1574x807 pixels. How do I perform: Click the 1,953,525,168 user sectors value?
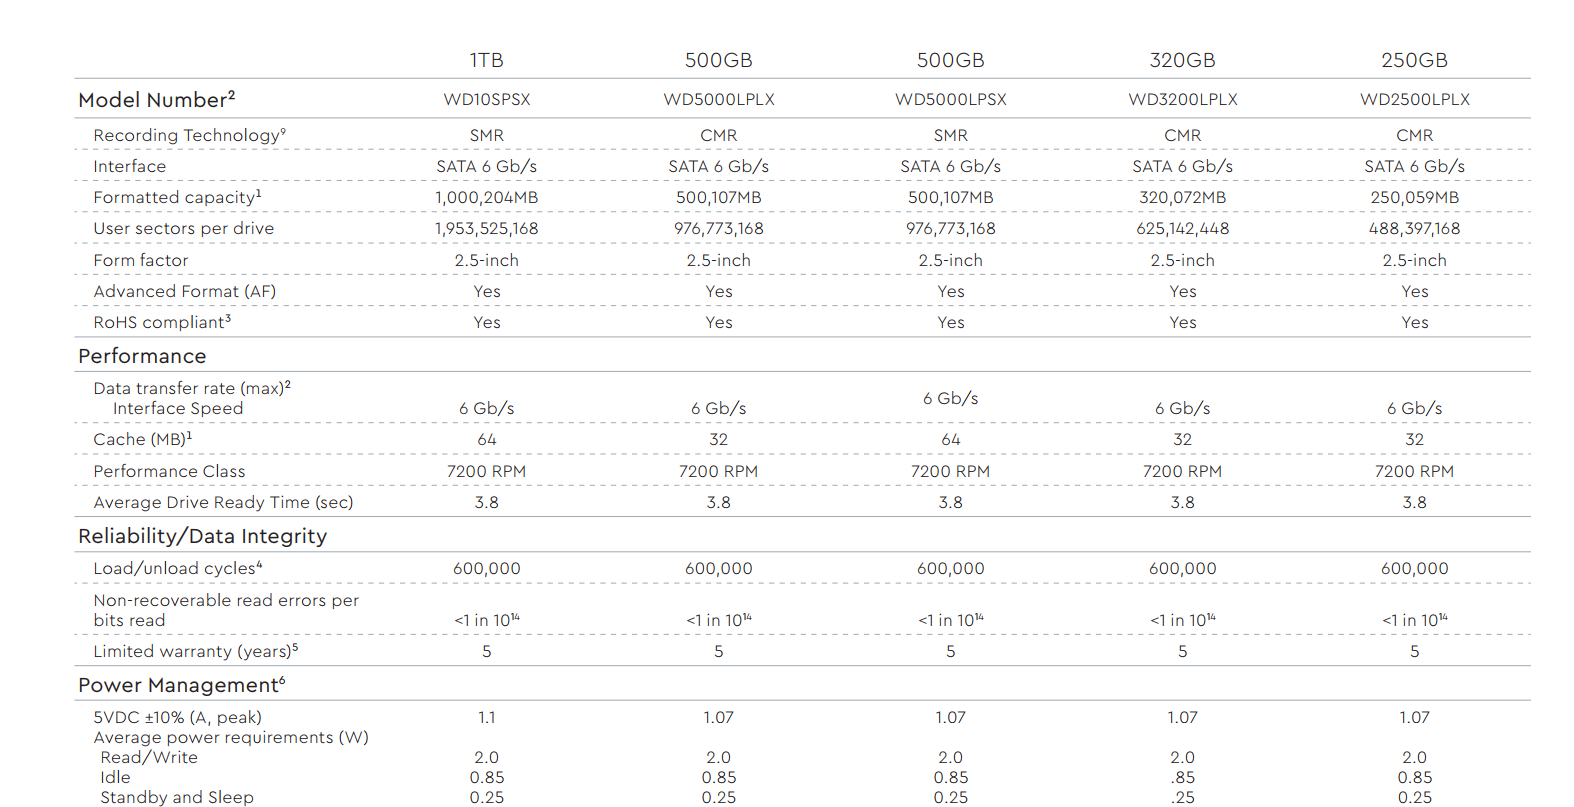pyautogui.click(x=487, y=228)
